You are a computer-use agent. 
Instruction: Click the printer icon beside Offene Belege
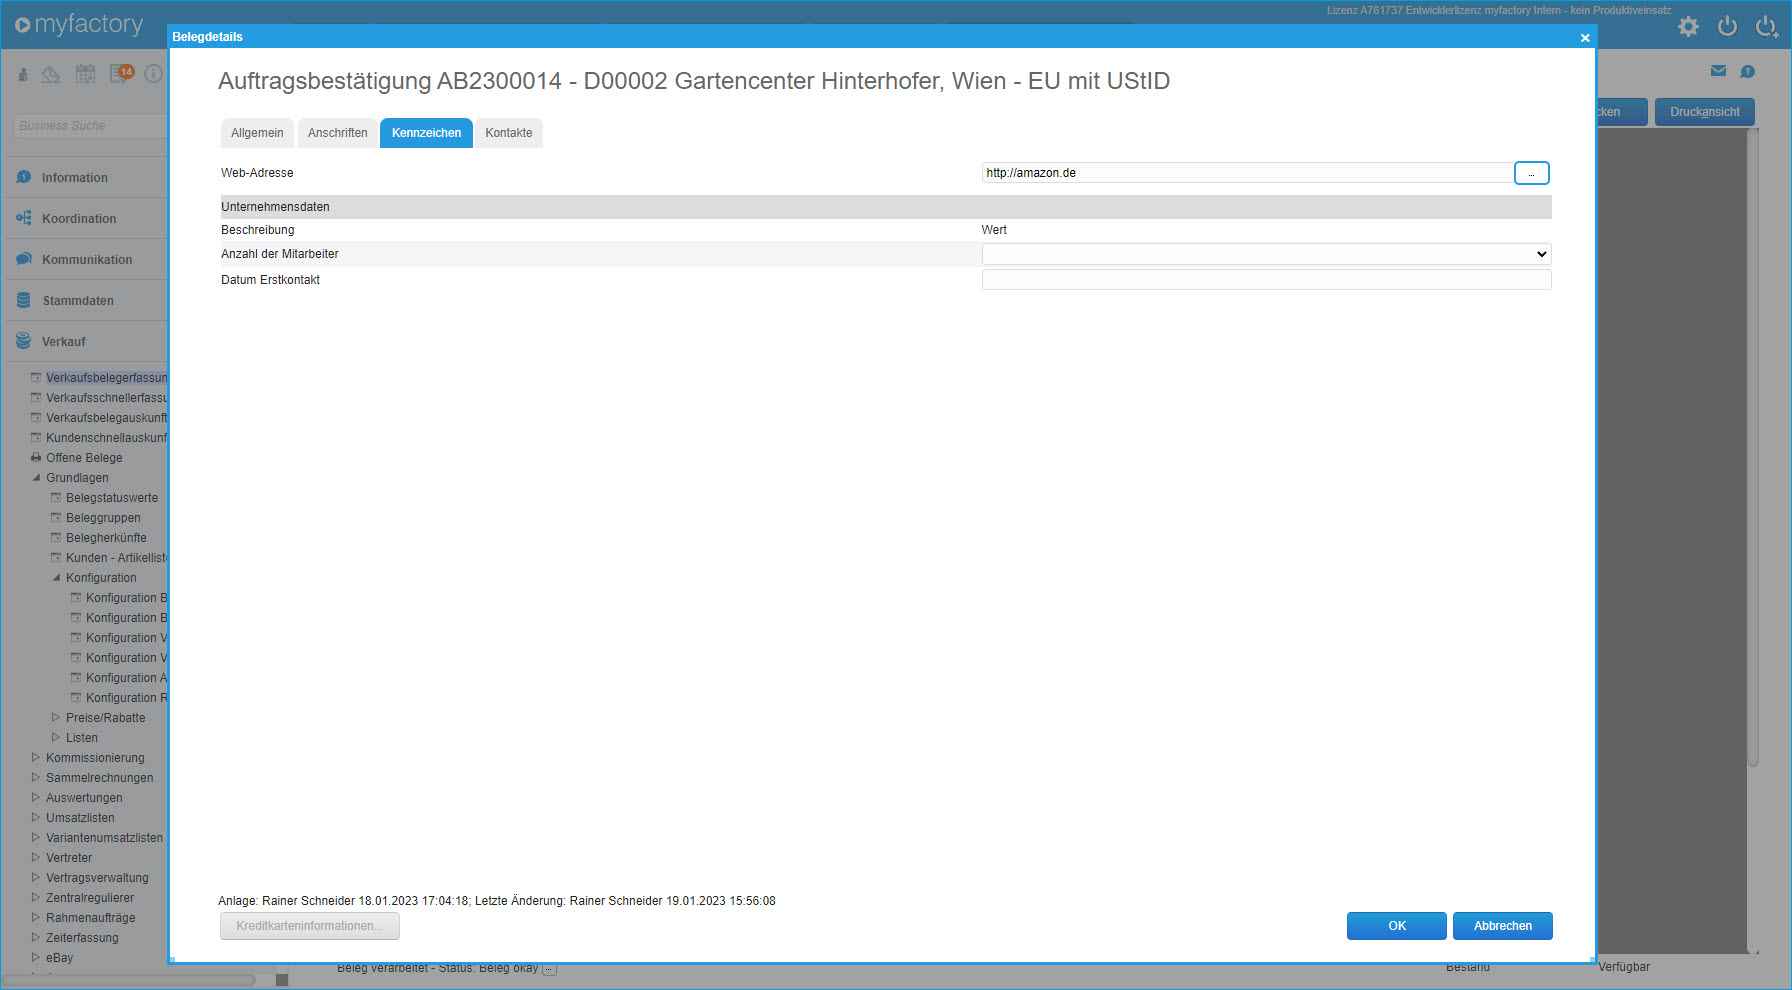pos(36,458)
